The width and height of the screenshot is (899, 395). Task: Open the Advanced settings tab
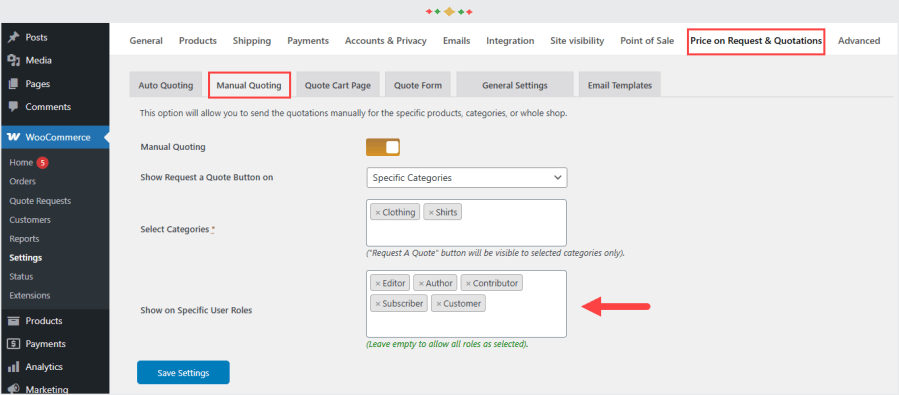[859, 41]
